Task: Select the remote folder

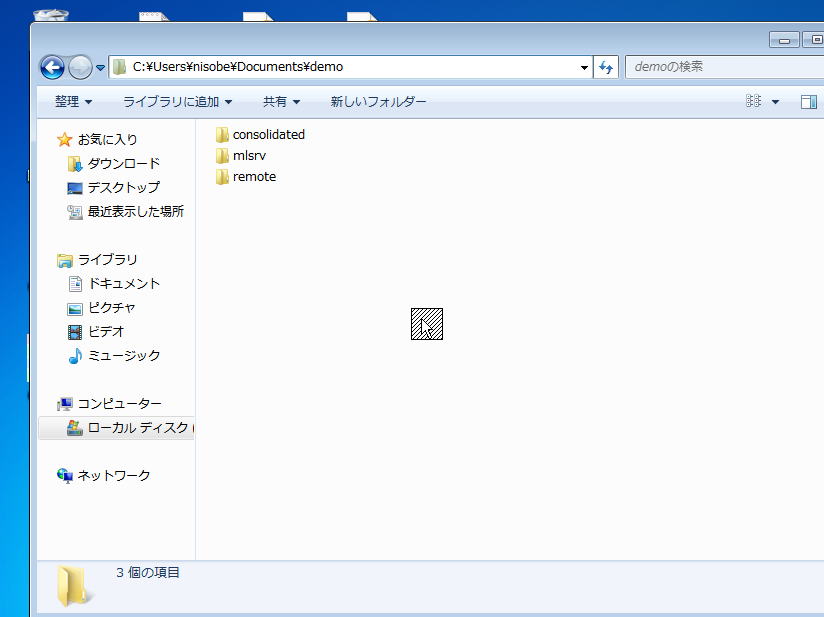Action: 253,176
